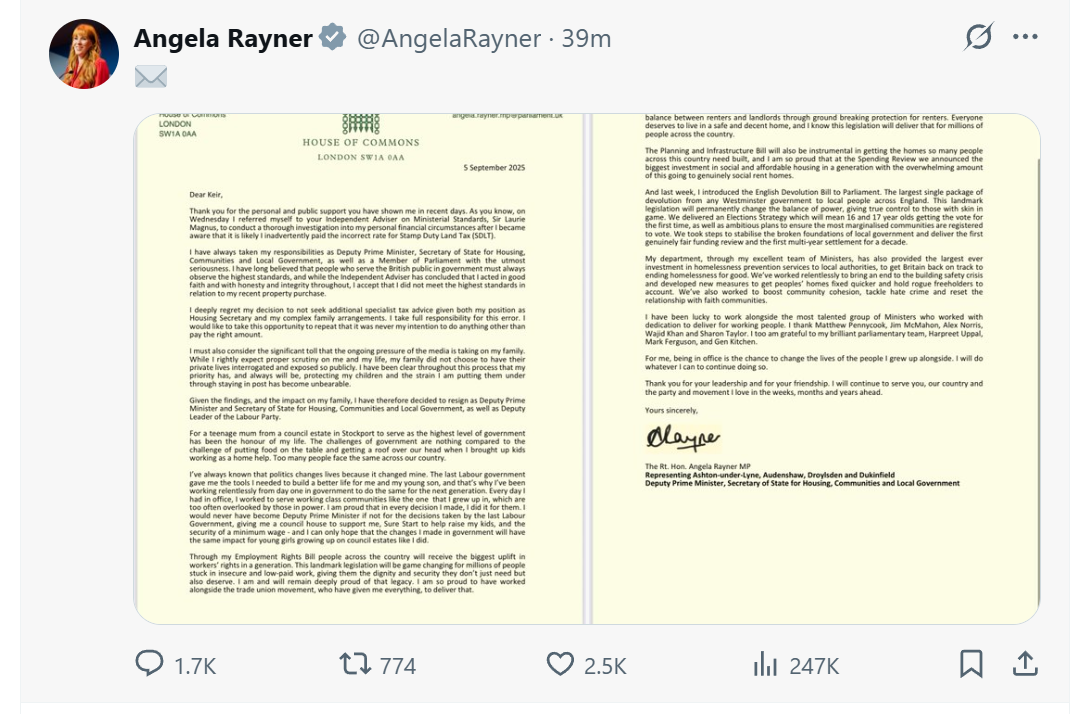The width and height of the screenshot is (1078, 714).
Task: Click the 1.7K replies count
Action: (x=196, y=665)
